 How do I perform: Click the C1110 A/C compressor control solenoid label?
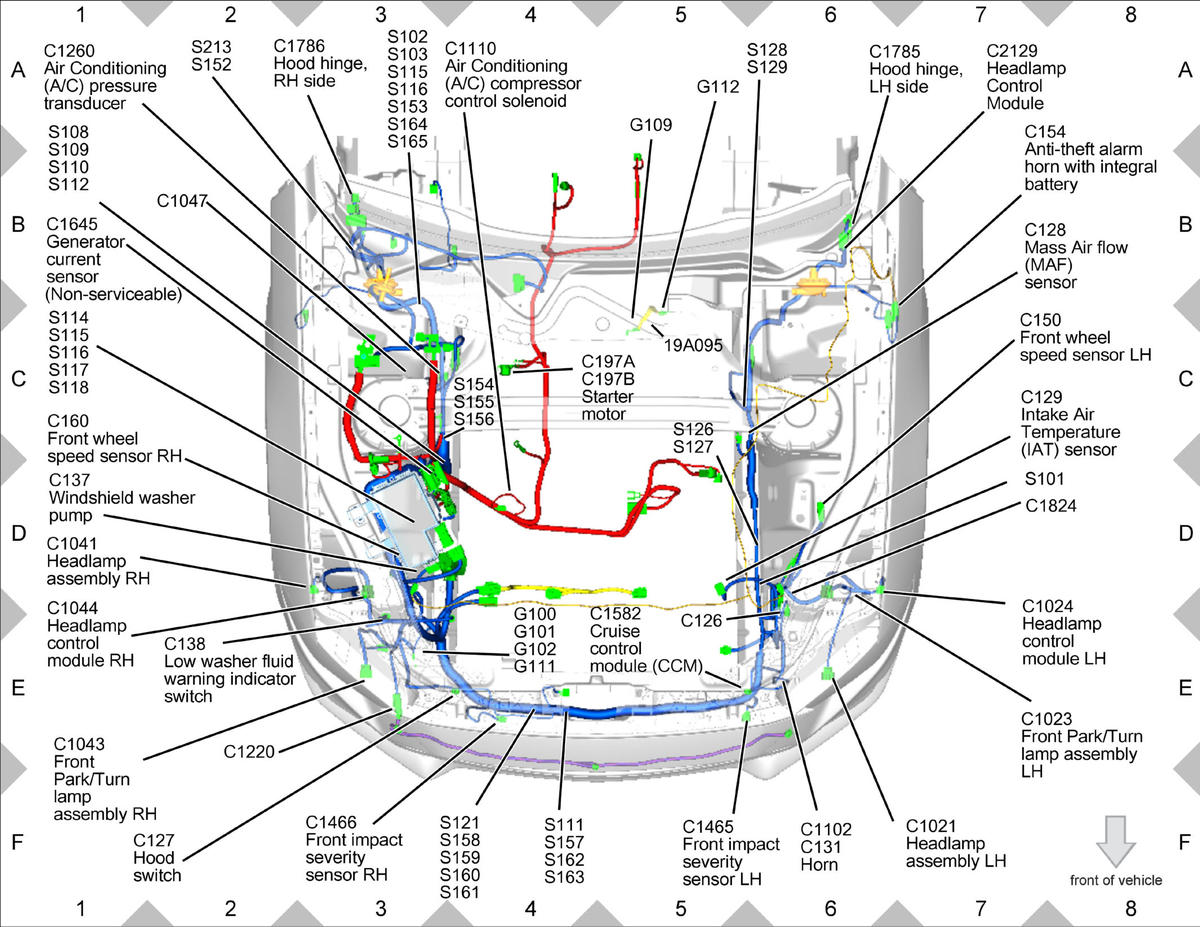(x=513, y=75)
